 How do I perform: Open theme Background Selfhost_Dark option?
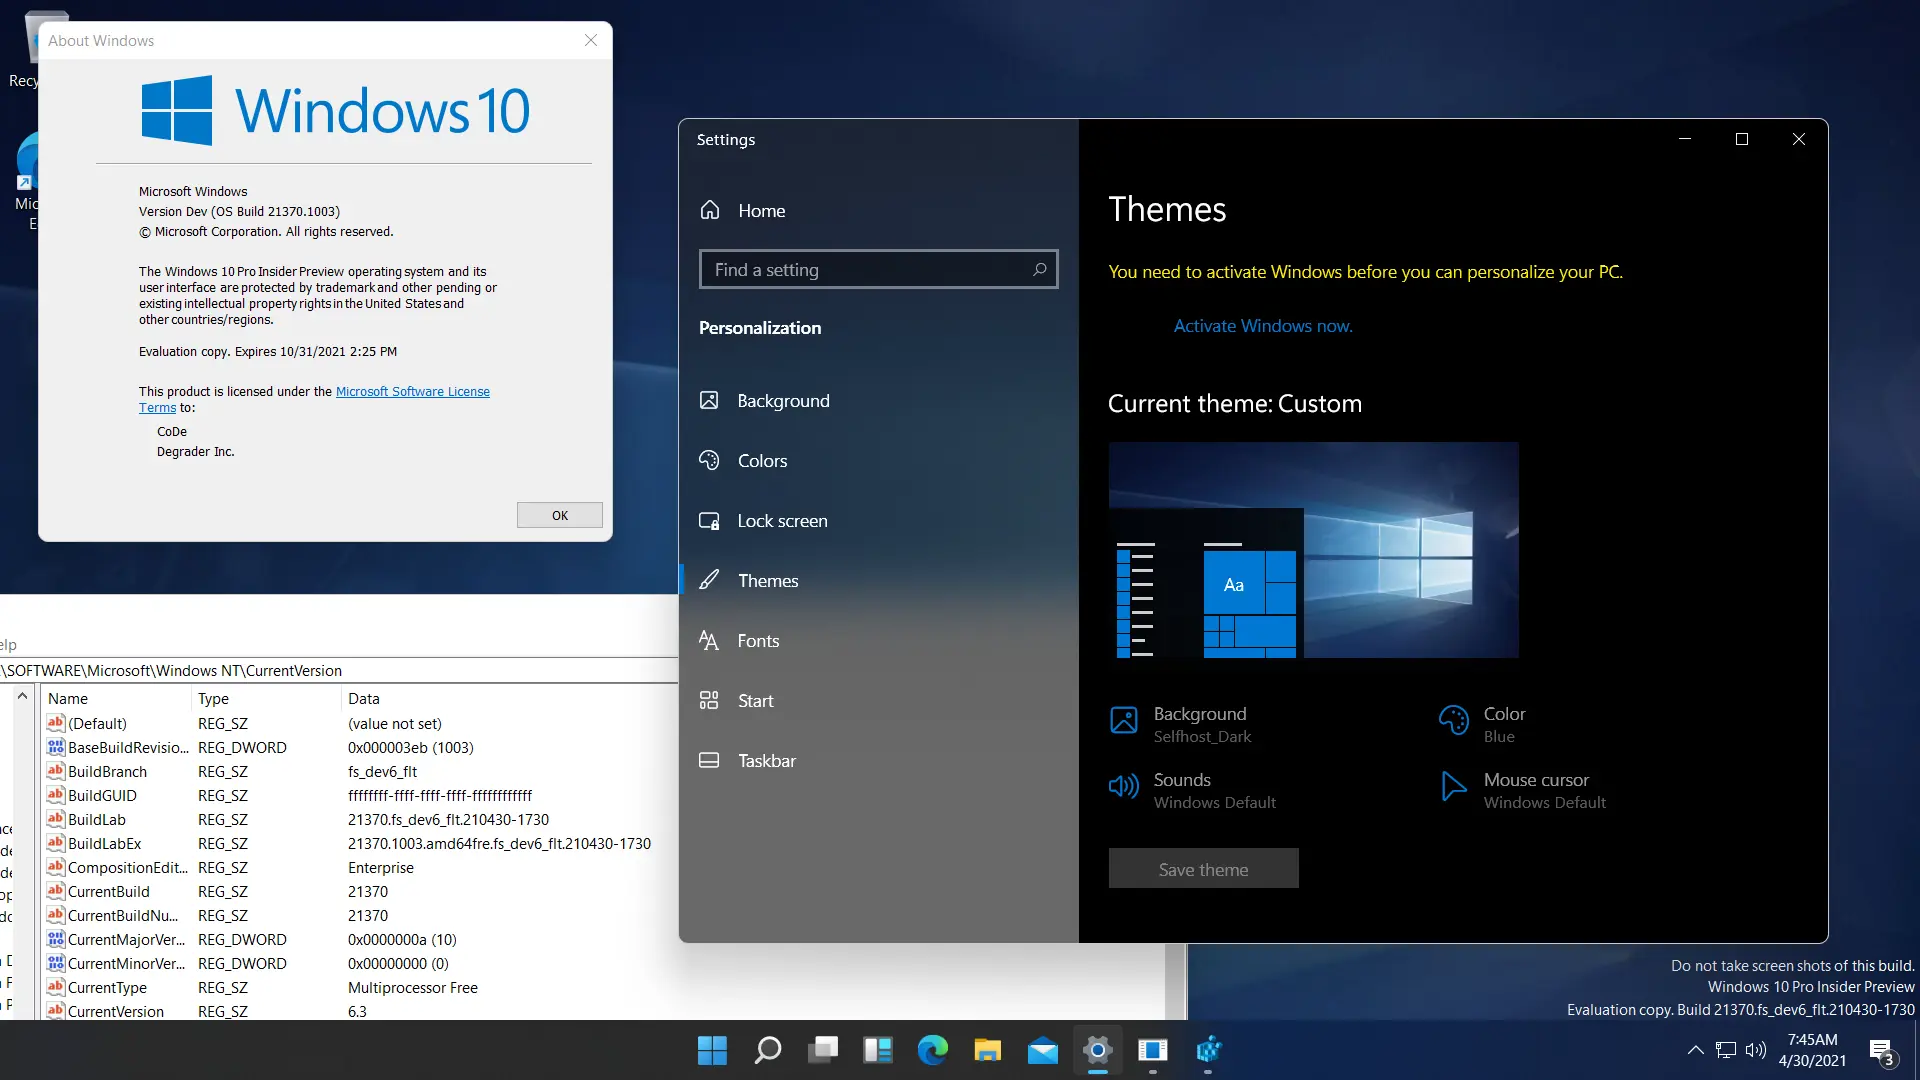pos(1181,724)
